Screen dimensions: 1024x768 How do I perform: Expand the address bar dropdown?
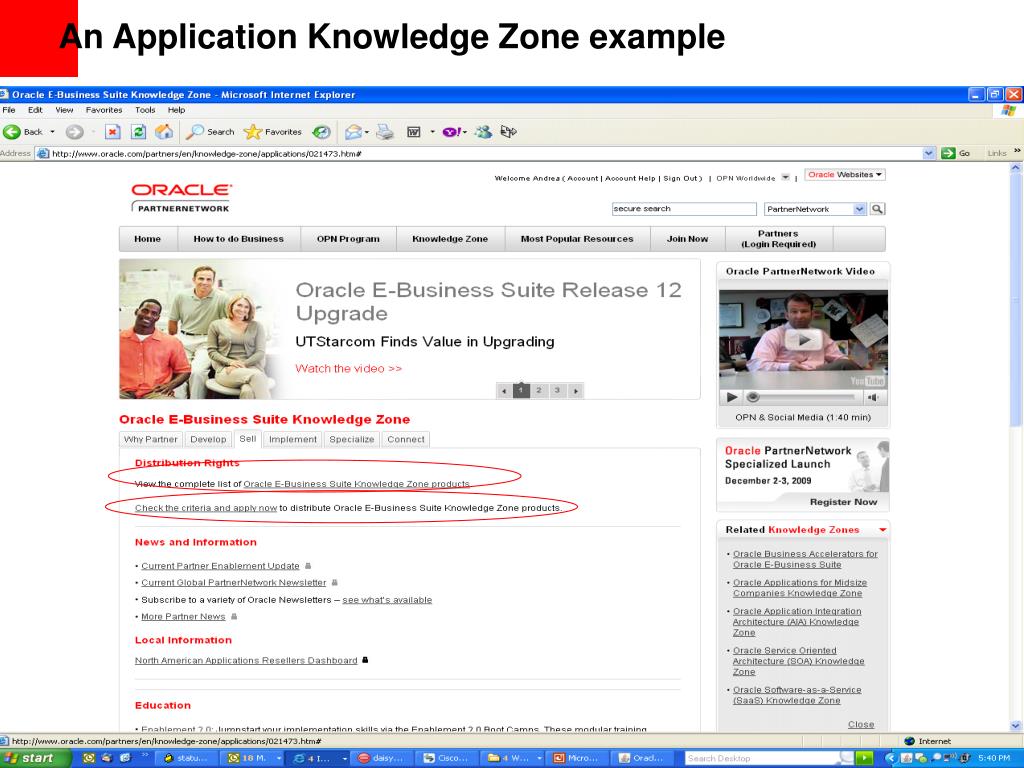click(929, 153)
